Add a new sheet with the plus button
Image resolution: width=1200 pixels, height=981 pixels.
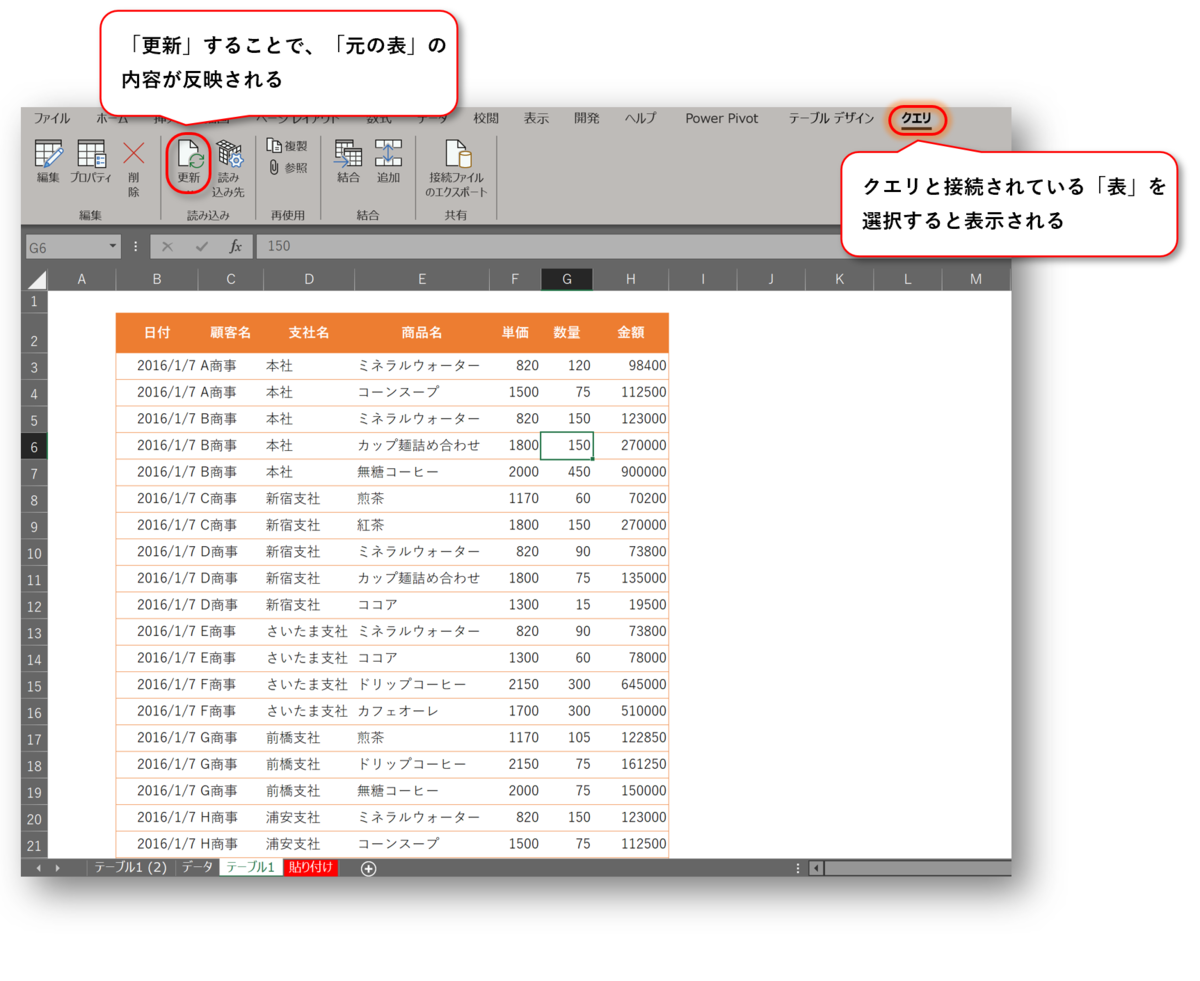[368, 869]
